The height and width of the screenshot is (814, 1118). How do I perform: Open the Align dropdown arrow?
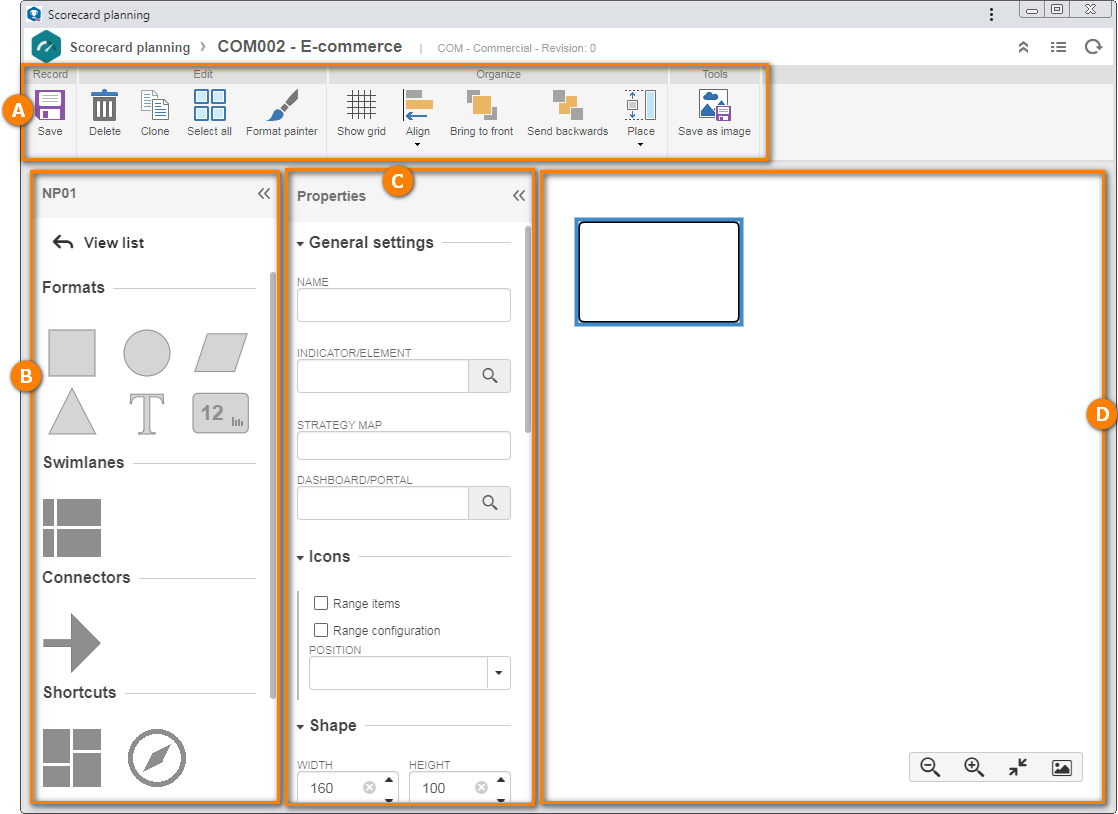click(x=418, y=145)
